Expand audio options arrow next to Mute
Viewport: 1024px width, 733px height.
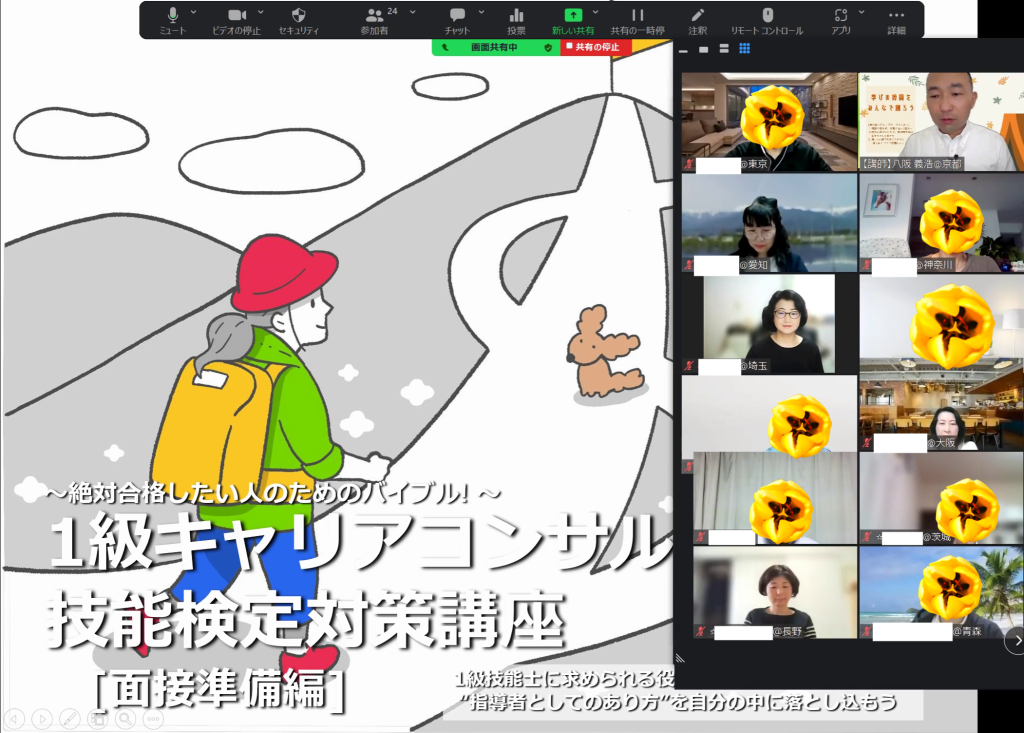point(193,12)
